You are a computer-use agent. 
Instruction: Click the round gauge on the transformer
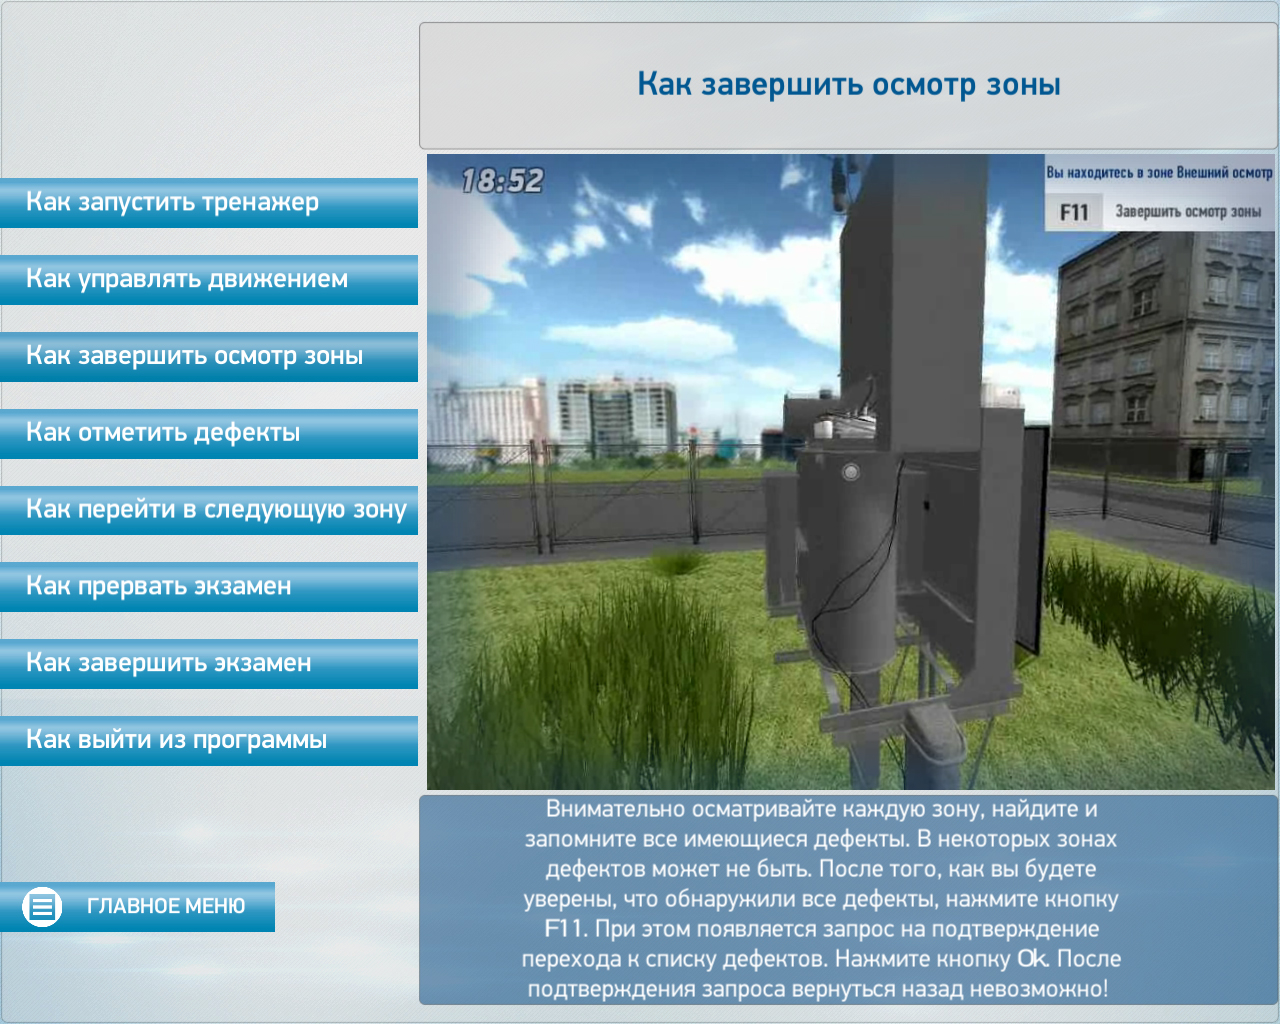pyautogui.click(x=851, y=472)
